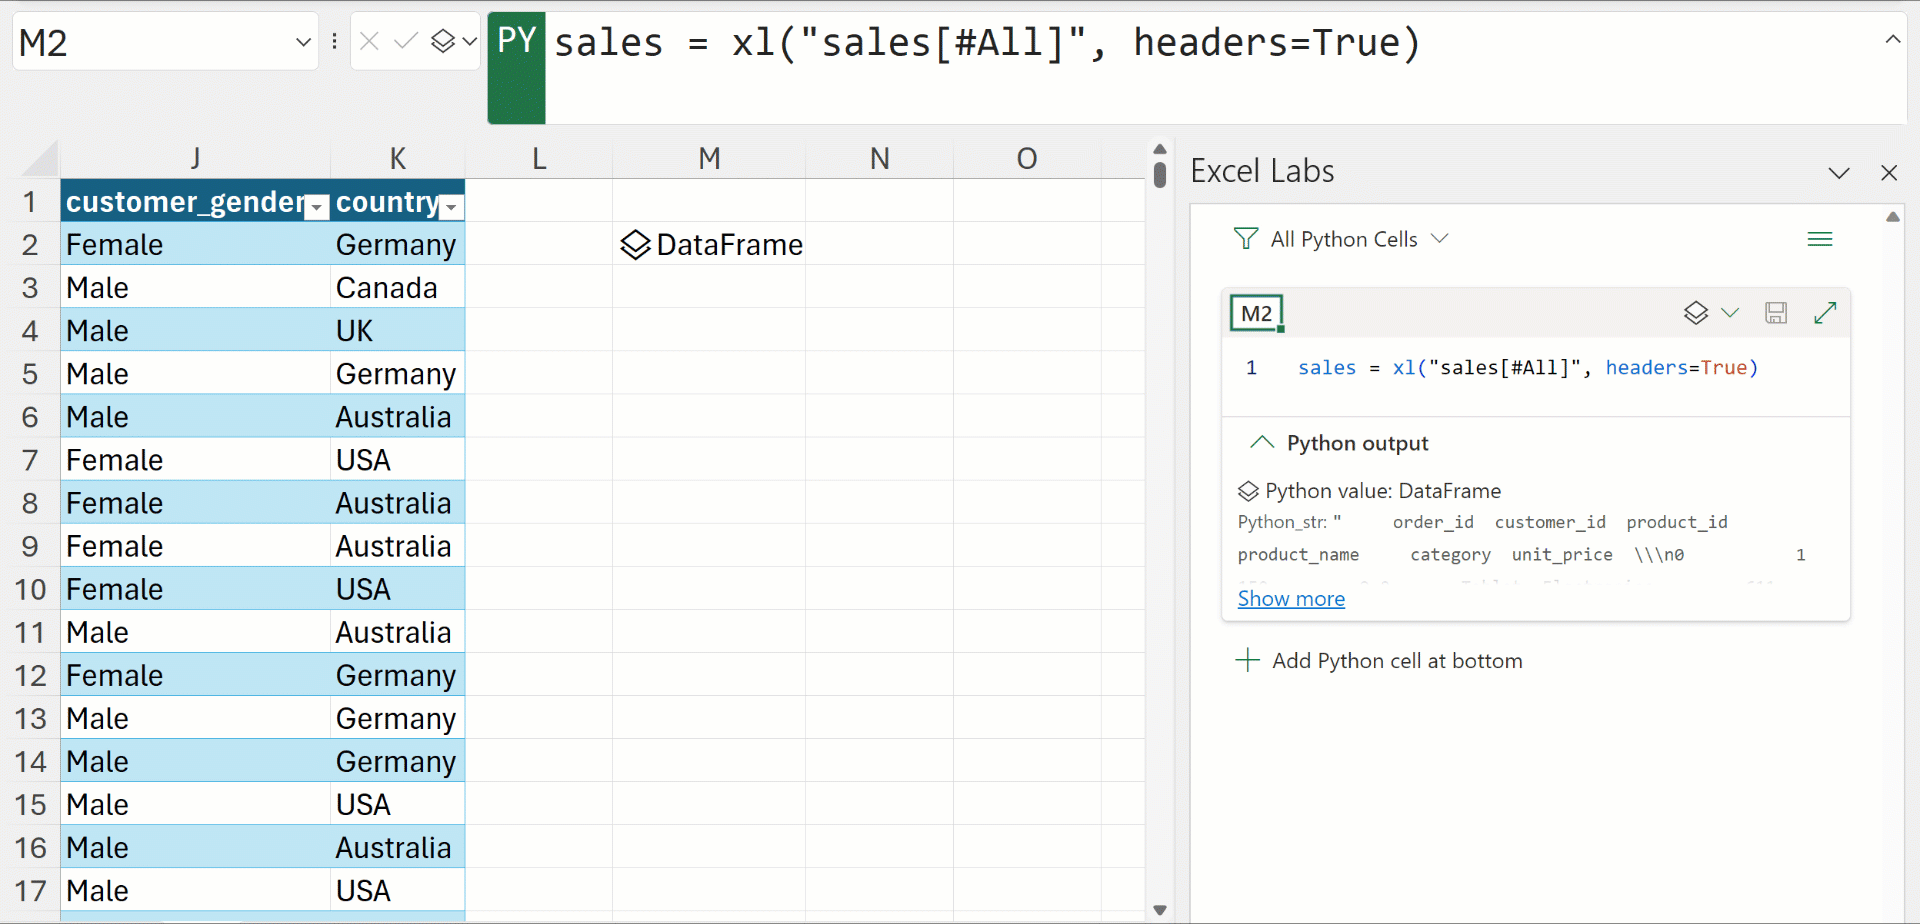Cancel formula entry with the X icon
This screenshot has width=1920, height=924.
click(x=370, y=41)
